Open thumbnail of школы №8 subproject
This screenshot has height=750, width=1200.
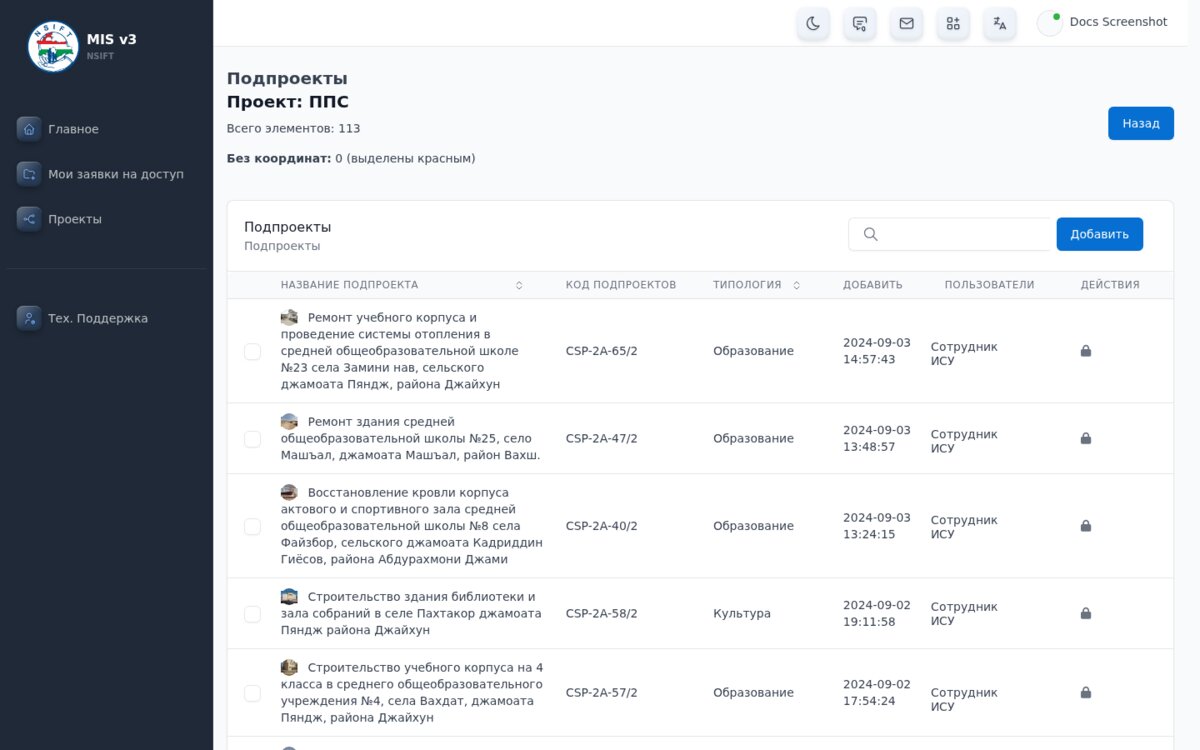289,492
